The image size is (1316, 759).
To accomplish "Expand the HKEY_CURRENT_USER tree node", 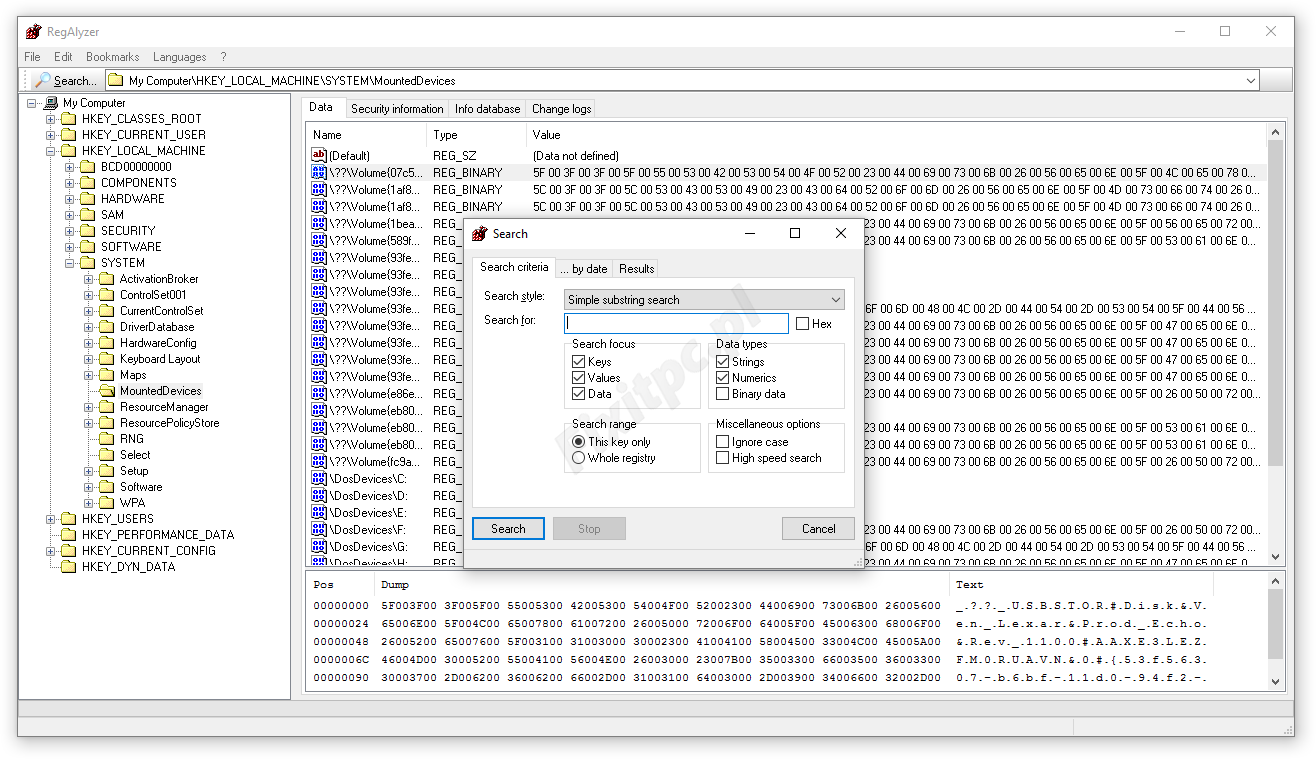I will tap(50, 135).
